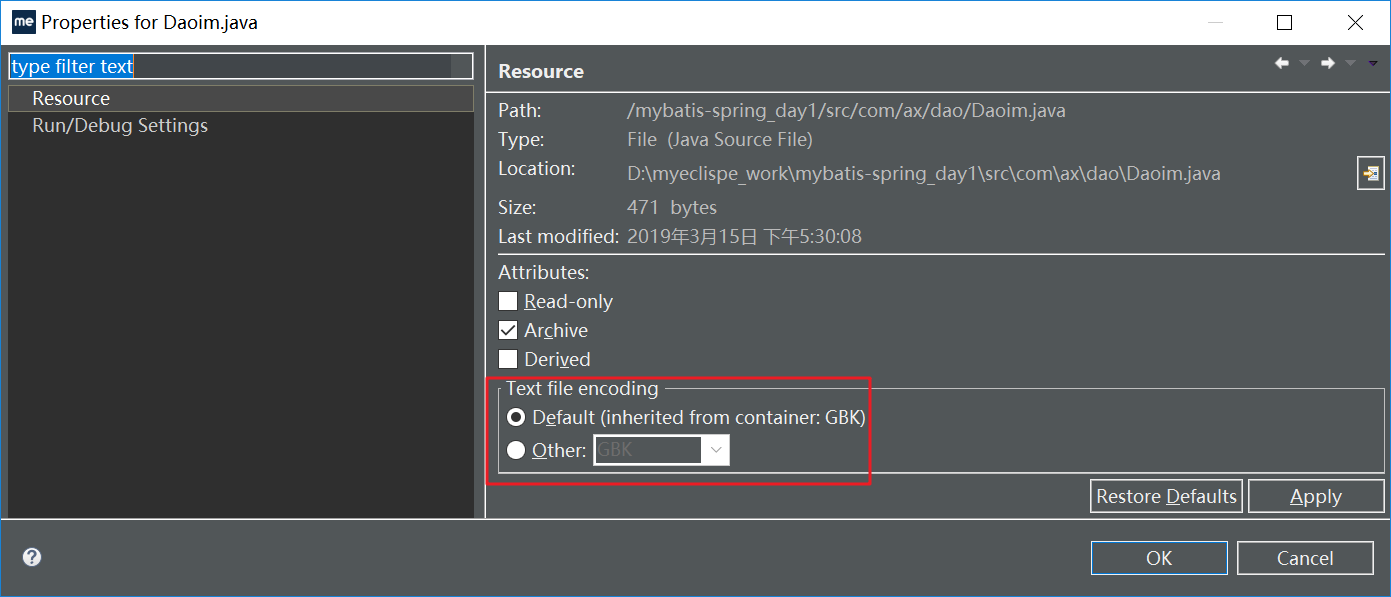Image resolution: width=1391 pixels, height=597 pixels.
Task: Open the back history dropdown arrow
Action: point(1304,64)
